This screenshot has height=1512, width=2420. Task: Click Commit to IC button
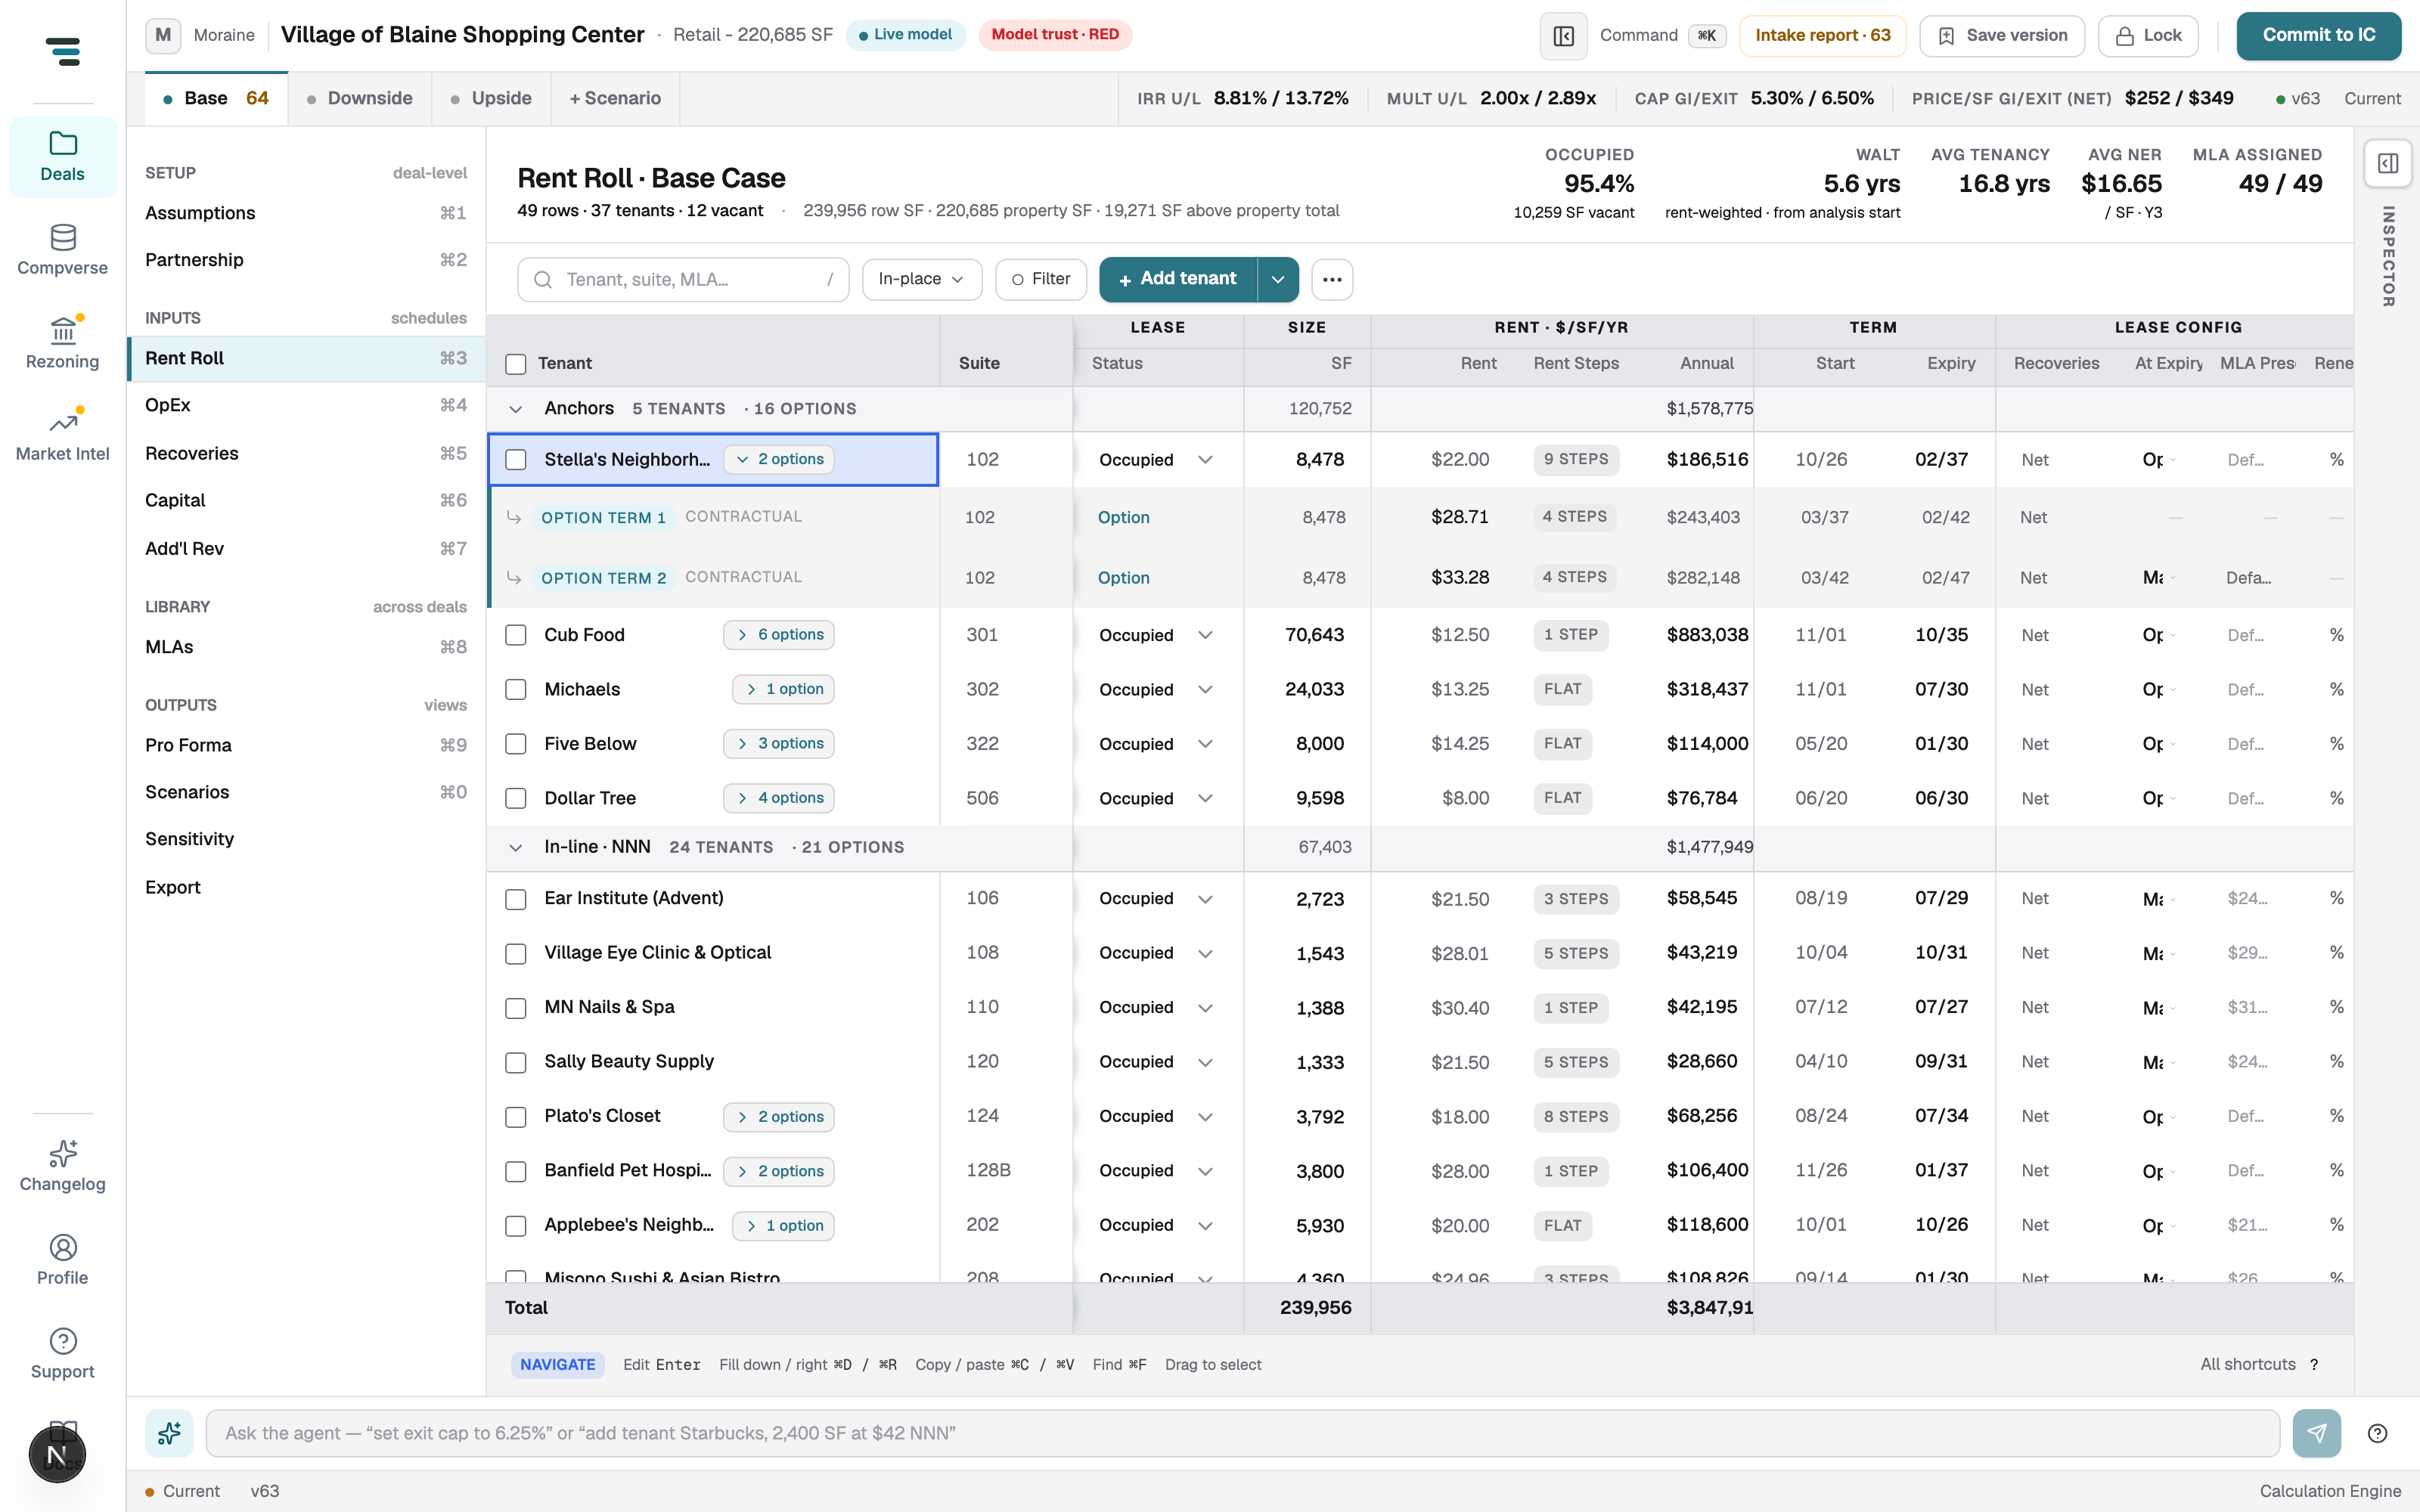(x=2318, y=36)
